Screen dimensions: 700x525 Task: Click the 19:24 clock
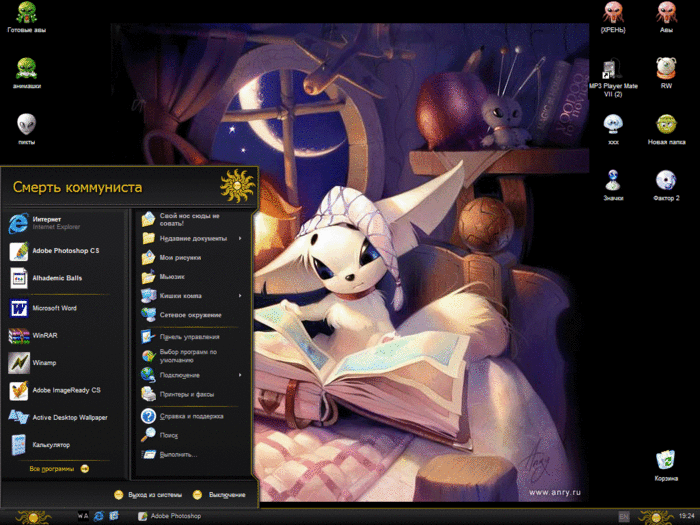pyautogui.click(x=687, y=516)
